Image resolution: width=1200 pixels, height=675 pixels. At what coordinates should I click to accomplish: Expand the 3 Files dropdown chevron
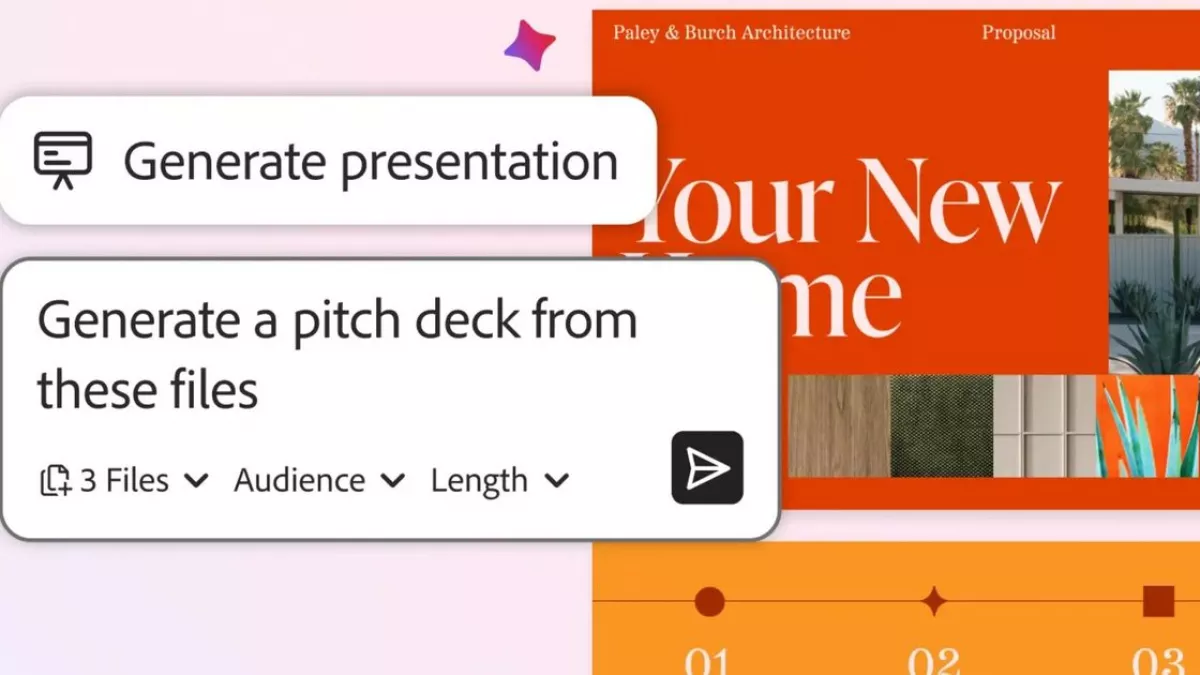(197, 481)
